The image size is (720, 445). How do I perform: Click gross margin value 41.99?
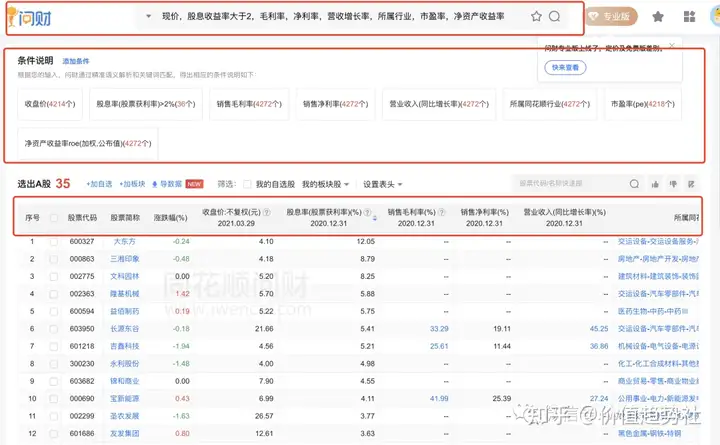tap(439, 399)
